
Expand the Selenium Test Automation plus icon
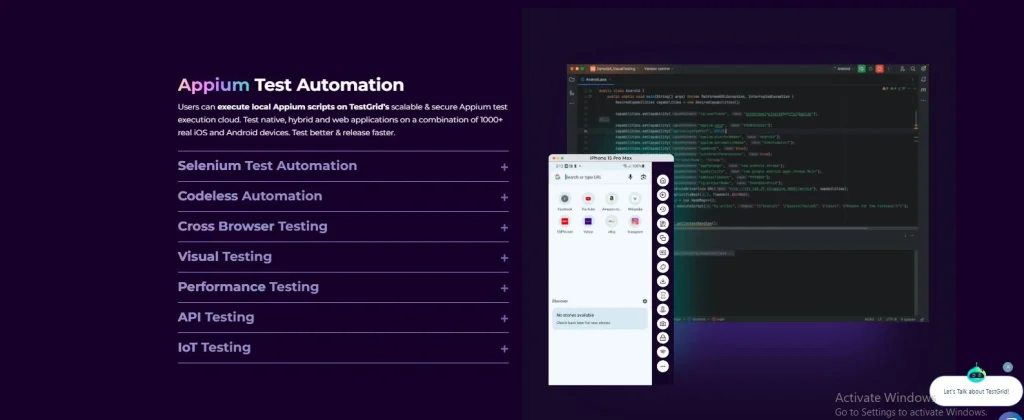coord(504,167)
